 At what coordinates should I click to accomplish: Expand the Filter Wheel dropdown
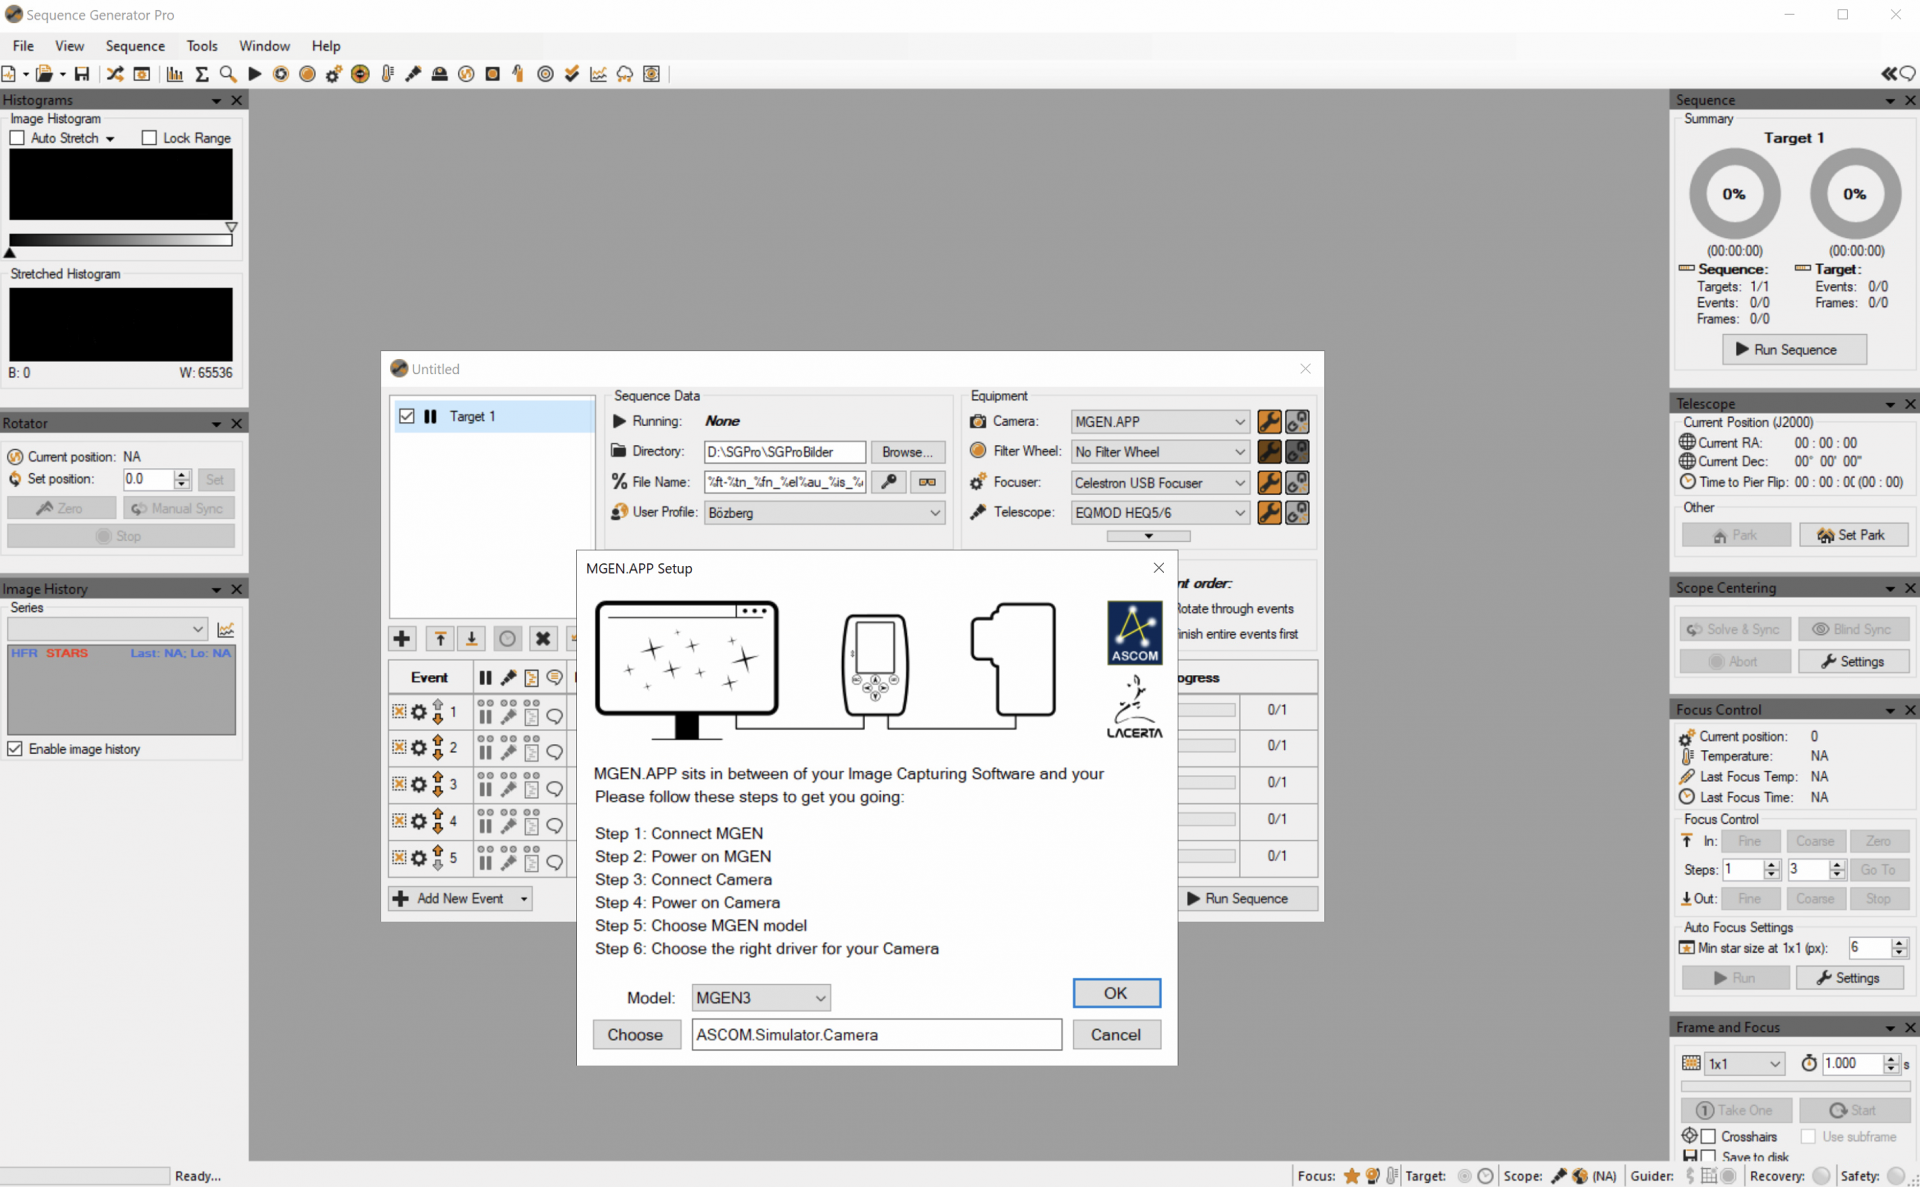click(x=1160, y=452)
